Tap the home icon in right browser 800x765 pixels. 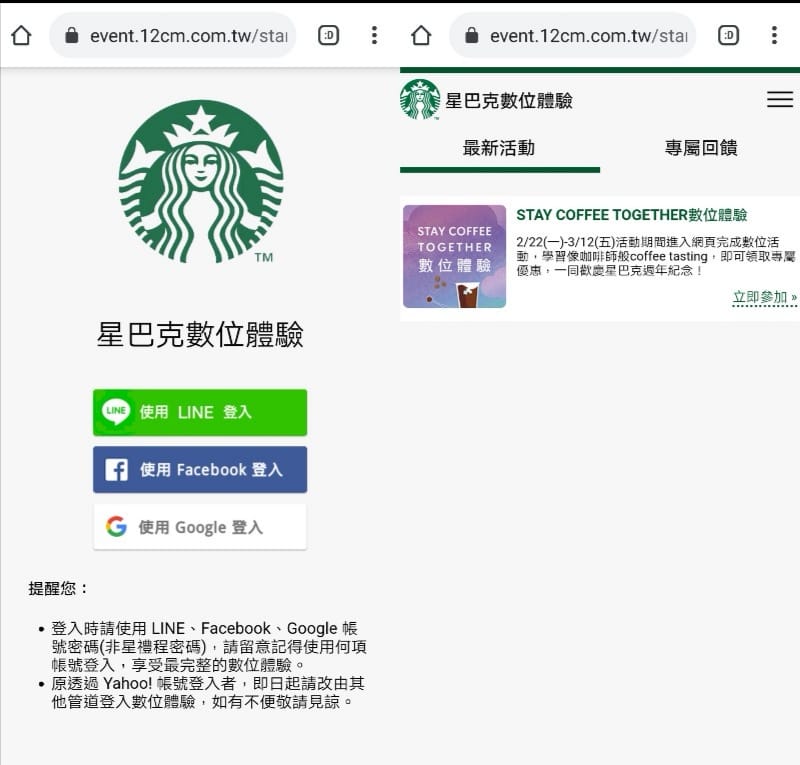point(421,36)
